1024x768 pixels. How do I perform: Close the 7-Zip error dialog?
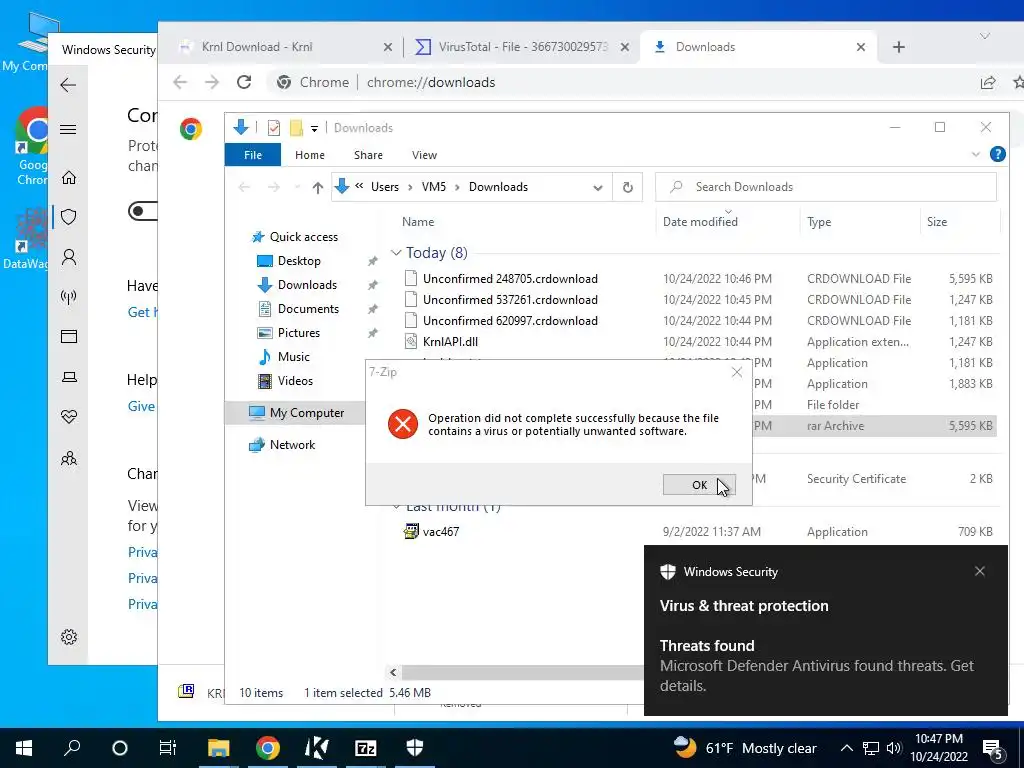pos(737,372)
